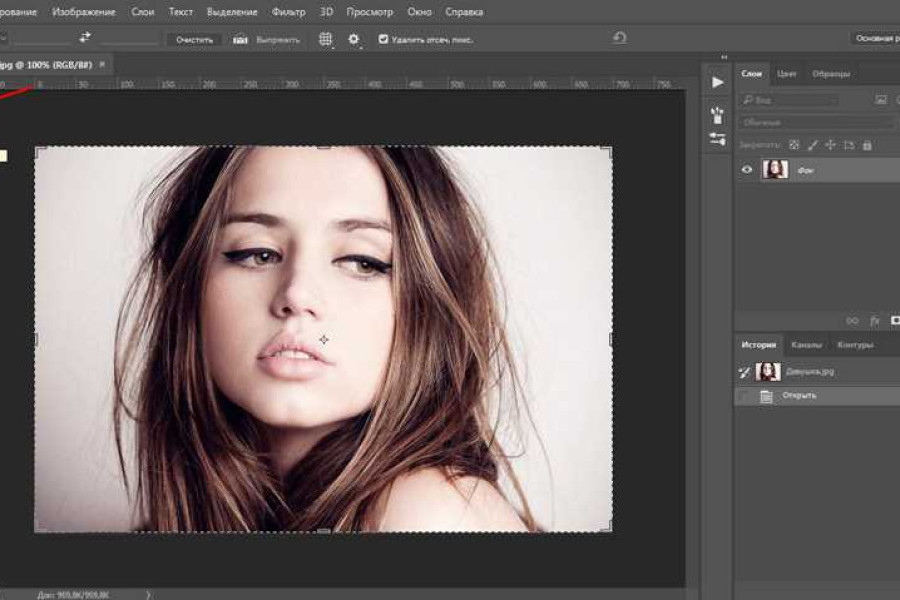
Task: Click the lock image pixels brush icon
Action: tap(811, 144)
